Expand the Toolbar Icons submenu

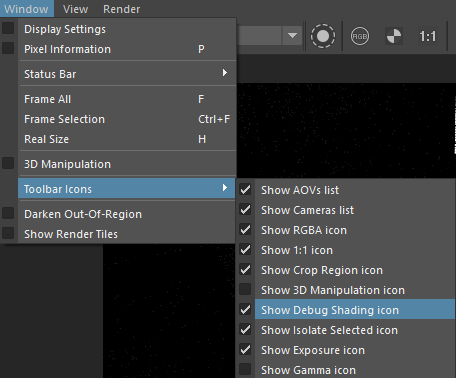127,189
